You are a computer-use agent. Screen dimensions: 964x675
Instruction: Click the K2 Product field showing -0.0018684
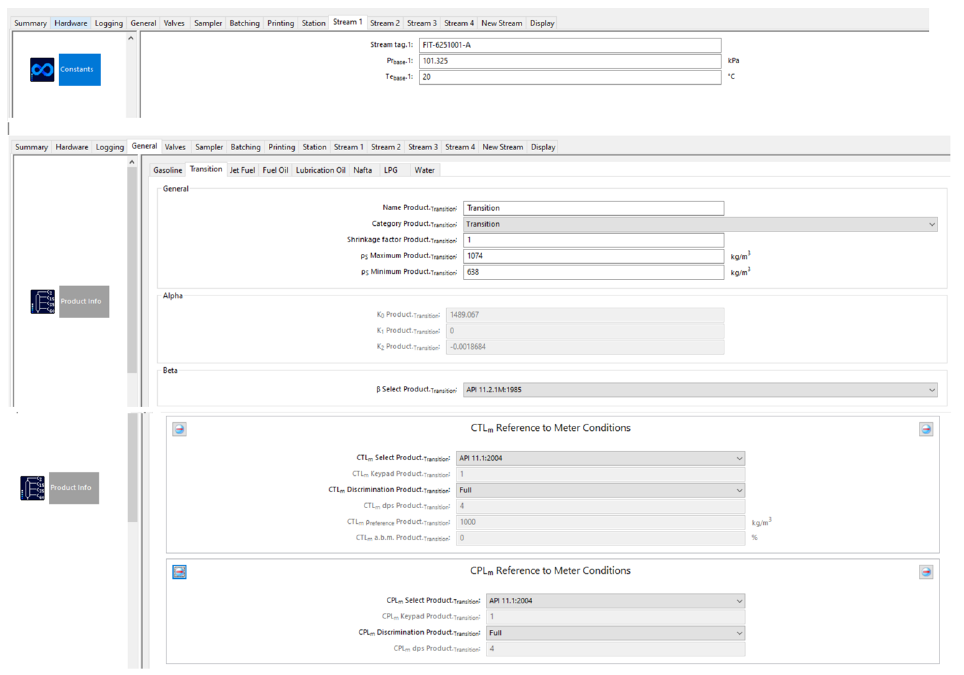pyautogui.click(x=585, y=347)
